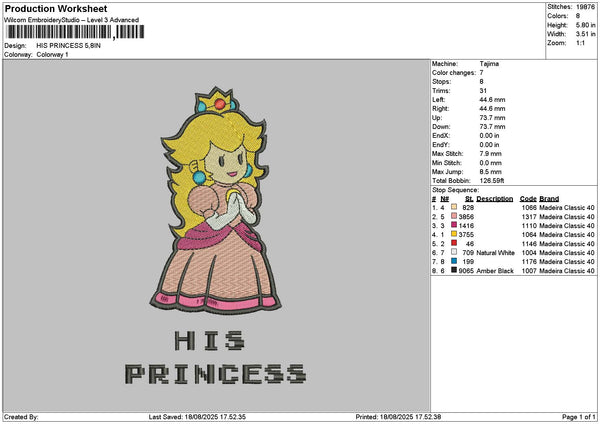Select the Max Stitch value 7.9 mm
The image size is (600, 424).
coord(491,153)
